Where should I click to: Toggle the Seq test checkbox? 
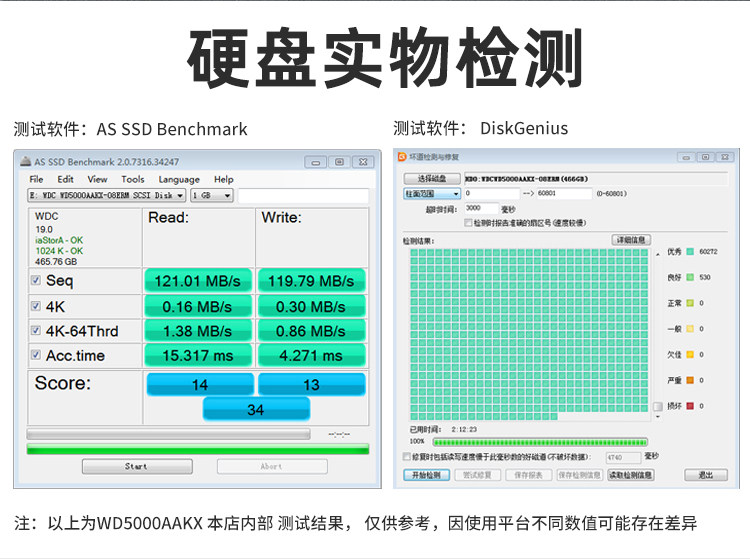click(35, 280)
